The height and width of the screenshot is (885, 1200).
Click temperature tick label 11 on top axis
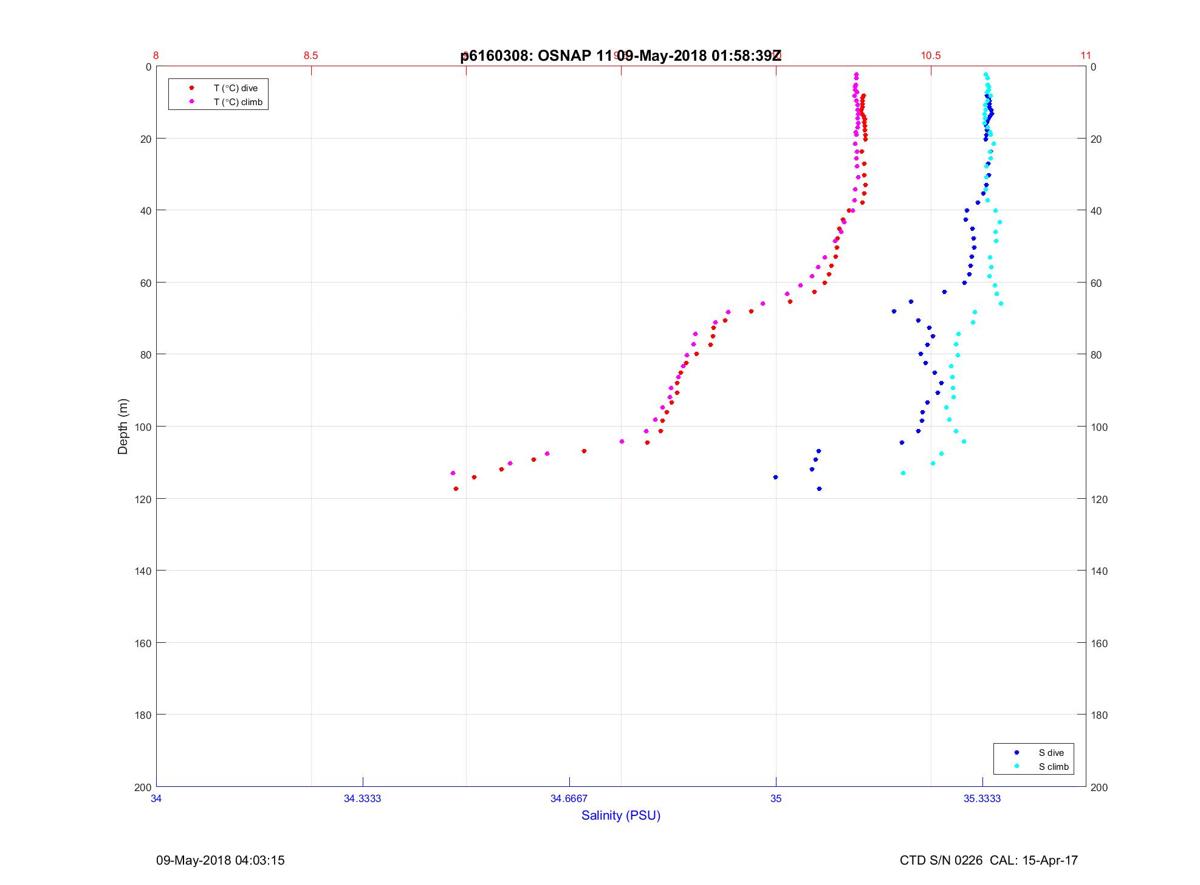[x=1086, y=56]
